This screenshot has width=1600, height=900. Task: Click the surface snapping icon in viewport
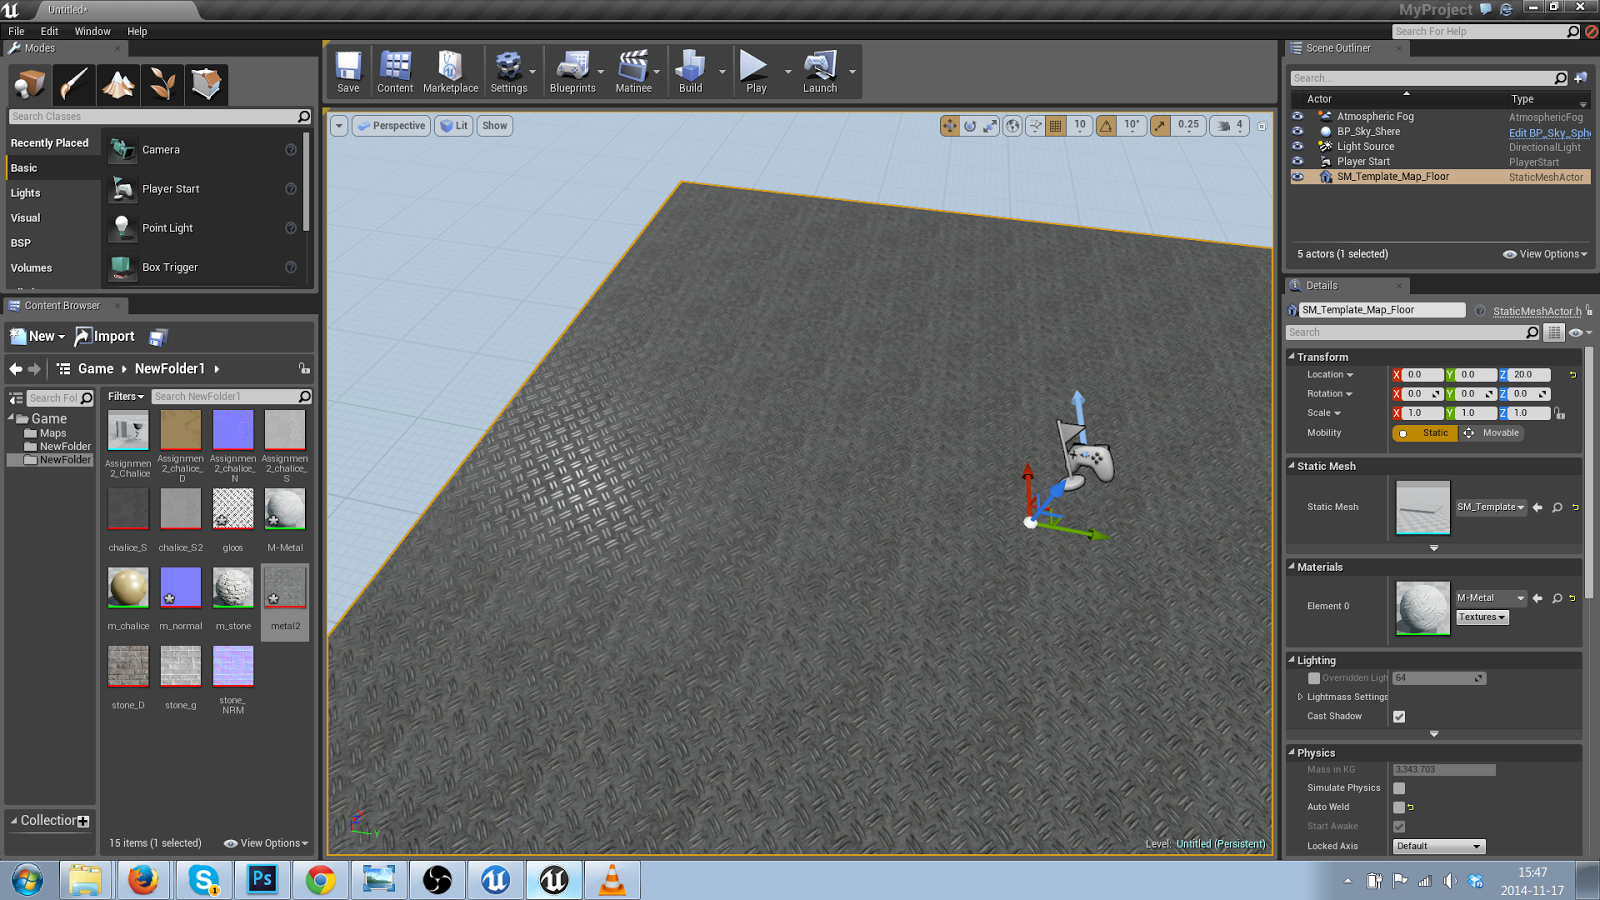[x=1035, y=126]
